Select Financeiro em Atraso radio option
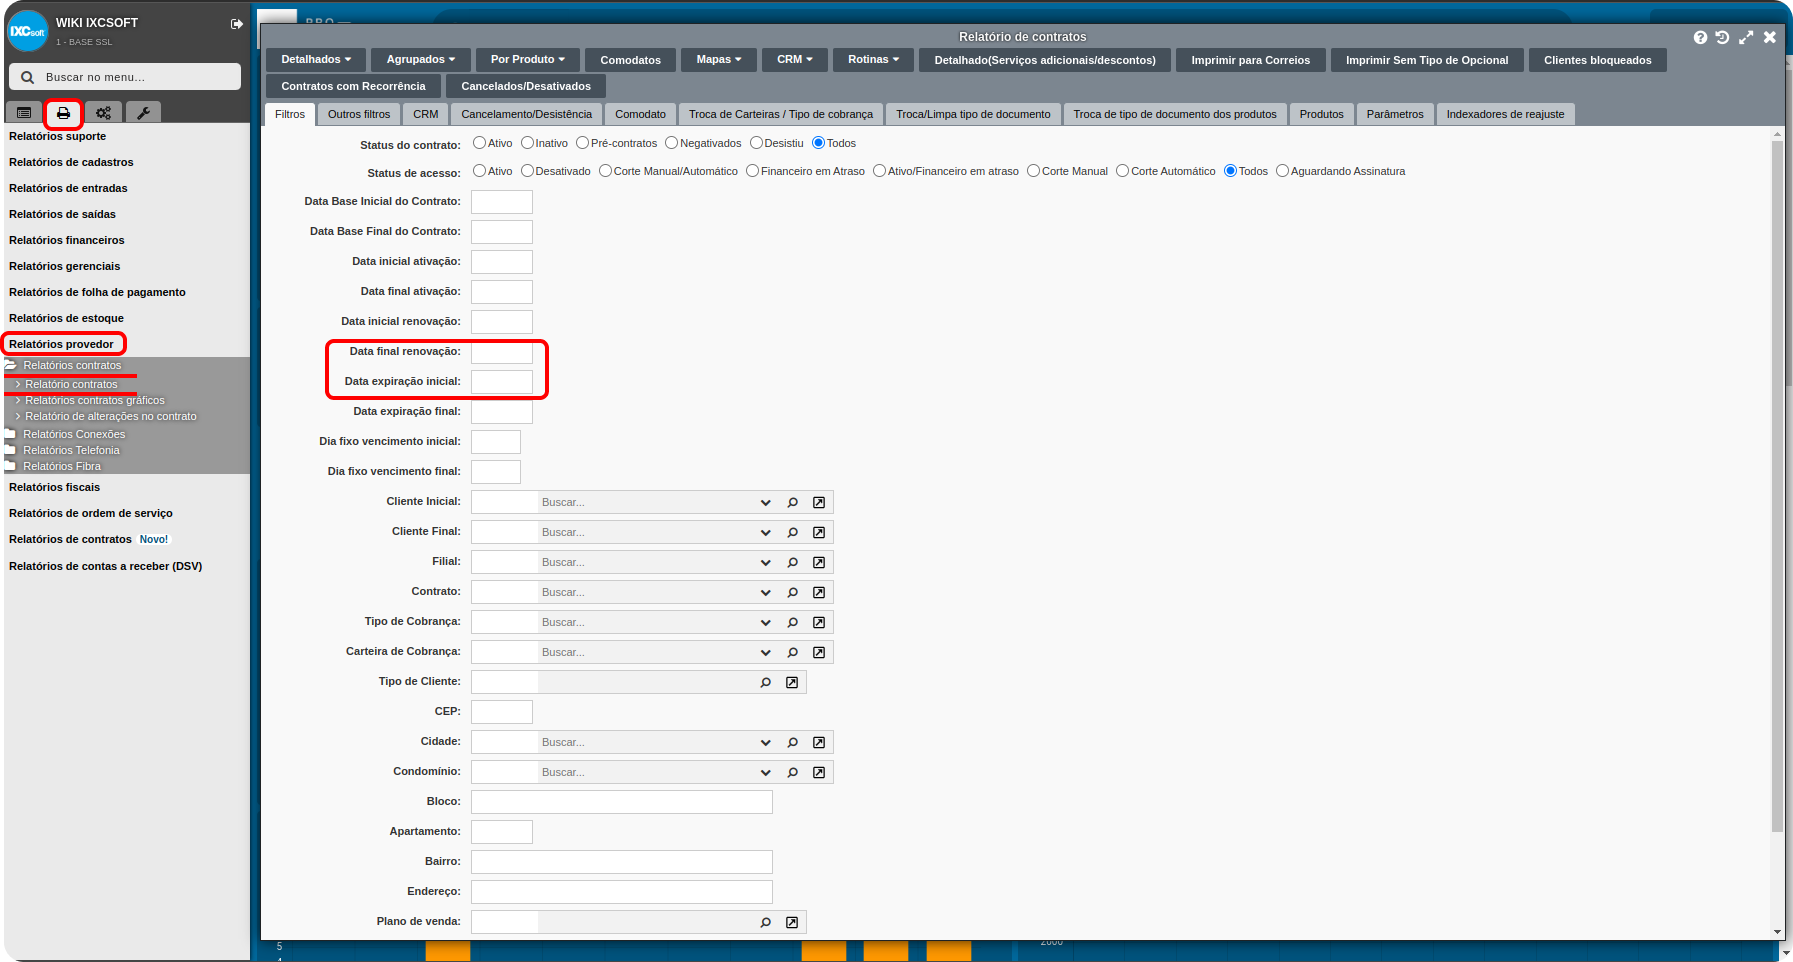This screenshot has width=1793, height=962. click(752, 171)
